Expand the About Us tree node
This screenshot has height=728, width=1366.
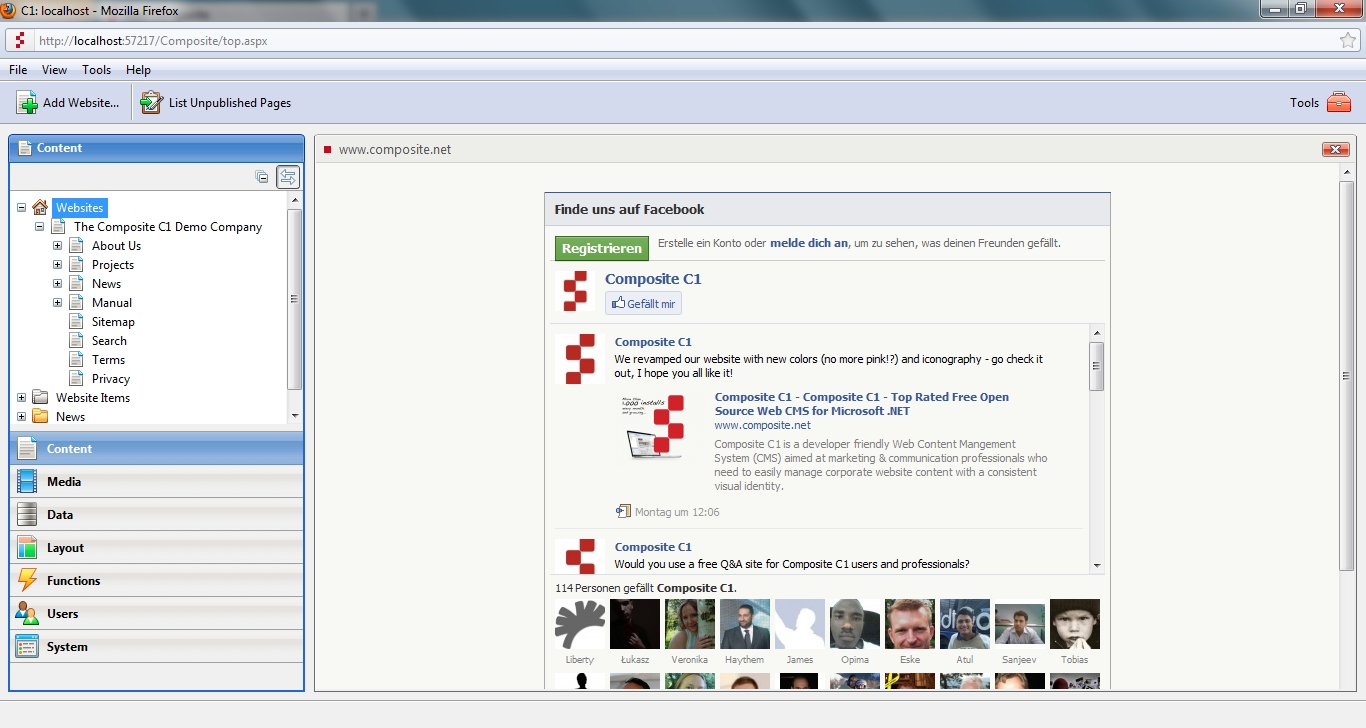[58, 246]
